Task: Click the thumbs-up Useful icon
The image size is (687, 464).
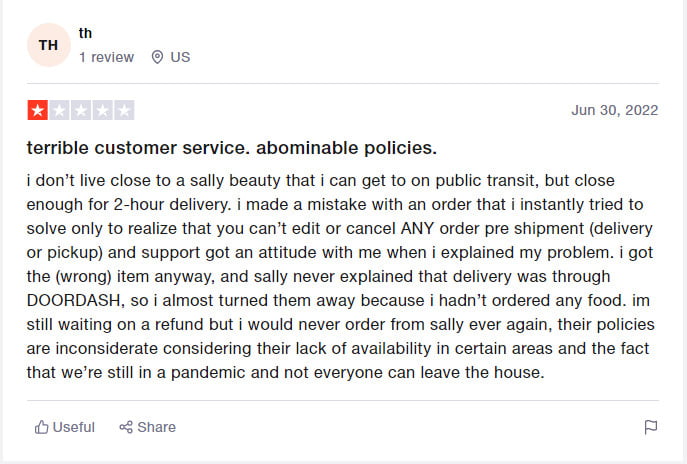Action: point(42,427)
